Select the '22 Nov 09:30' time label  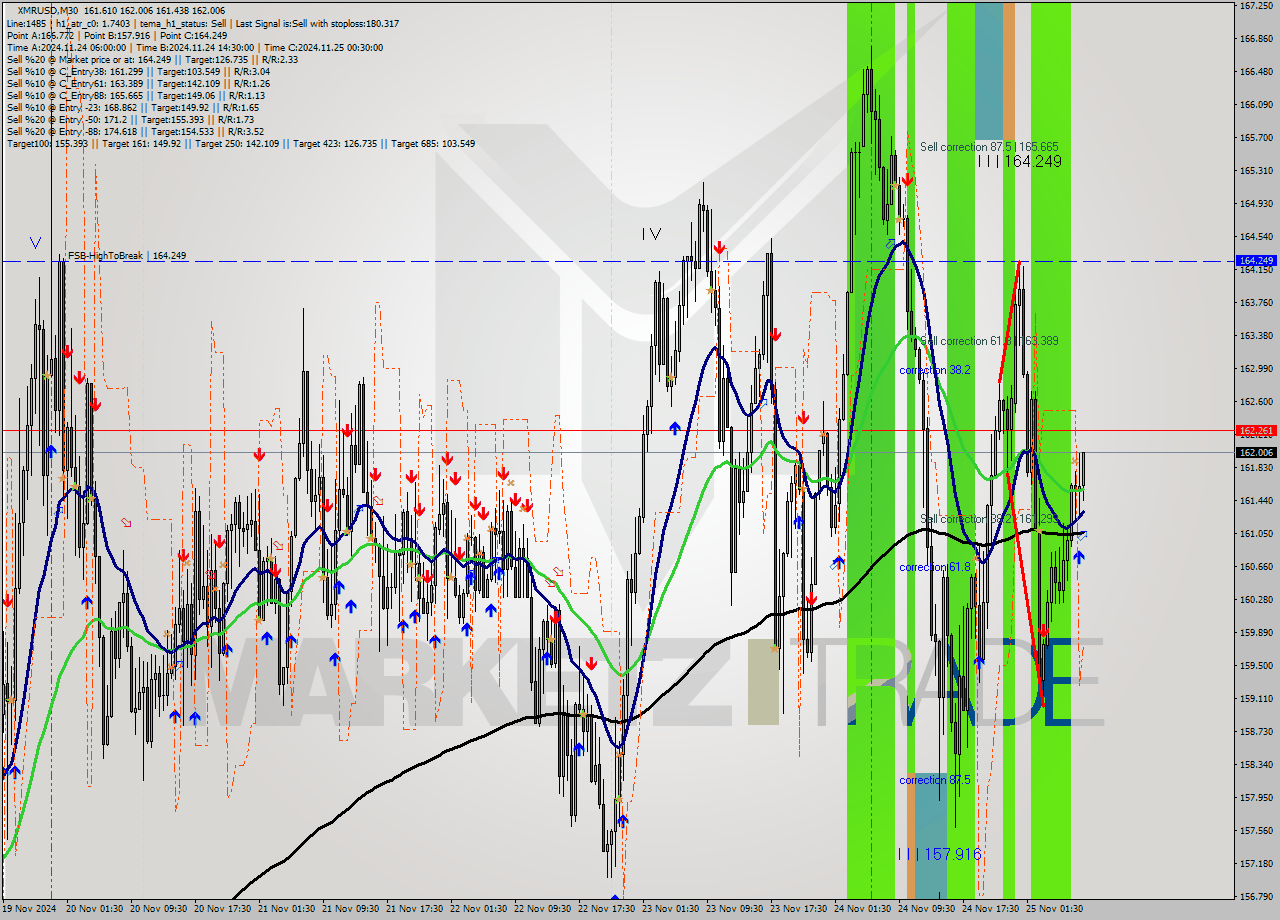(543, 909)
